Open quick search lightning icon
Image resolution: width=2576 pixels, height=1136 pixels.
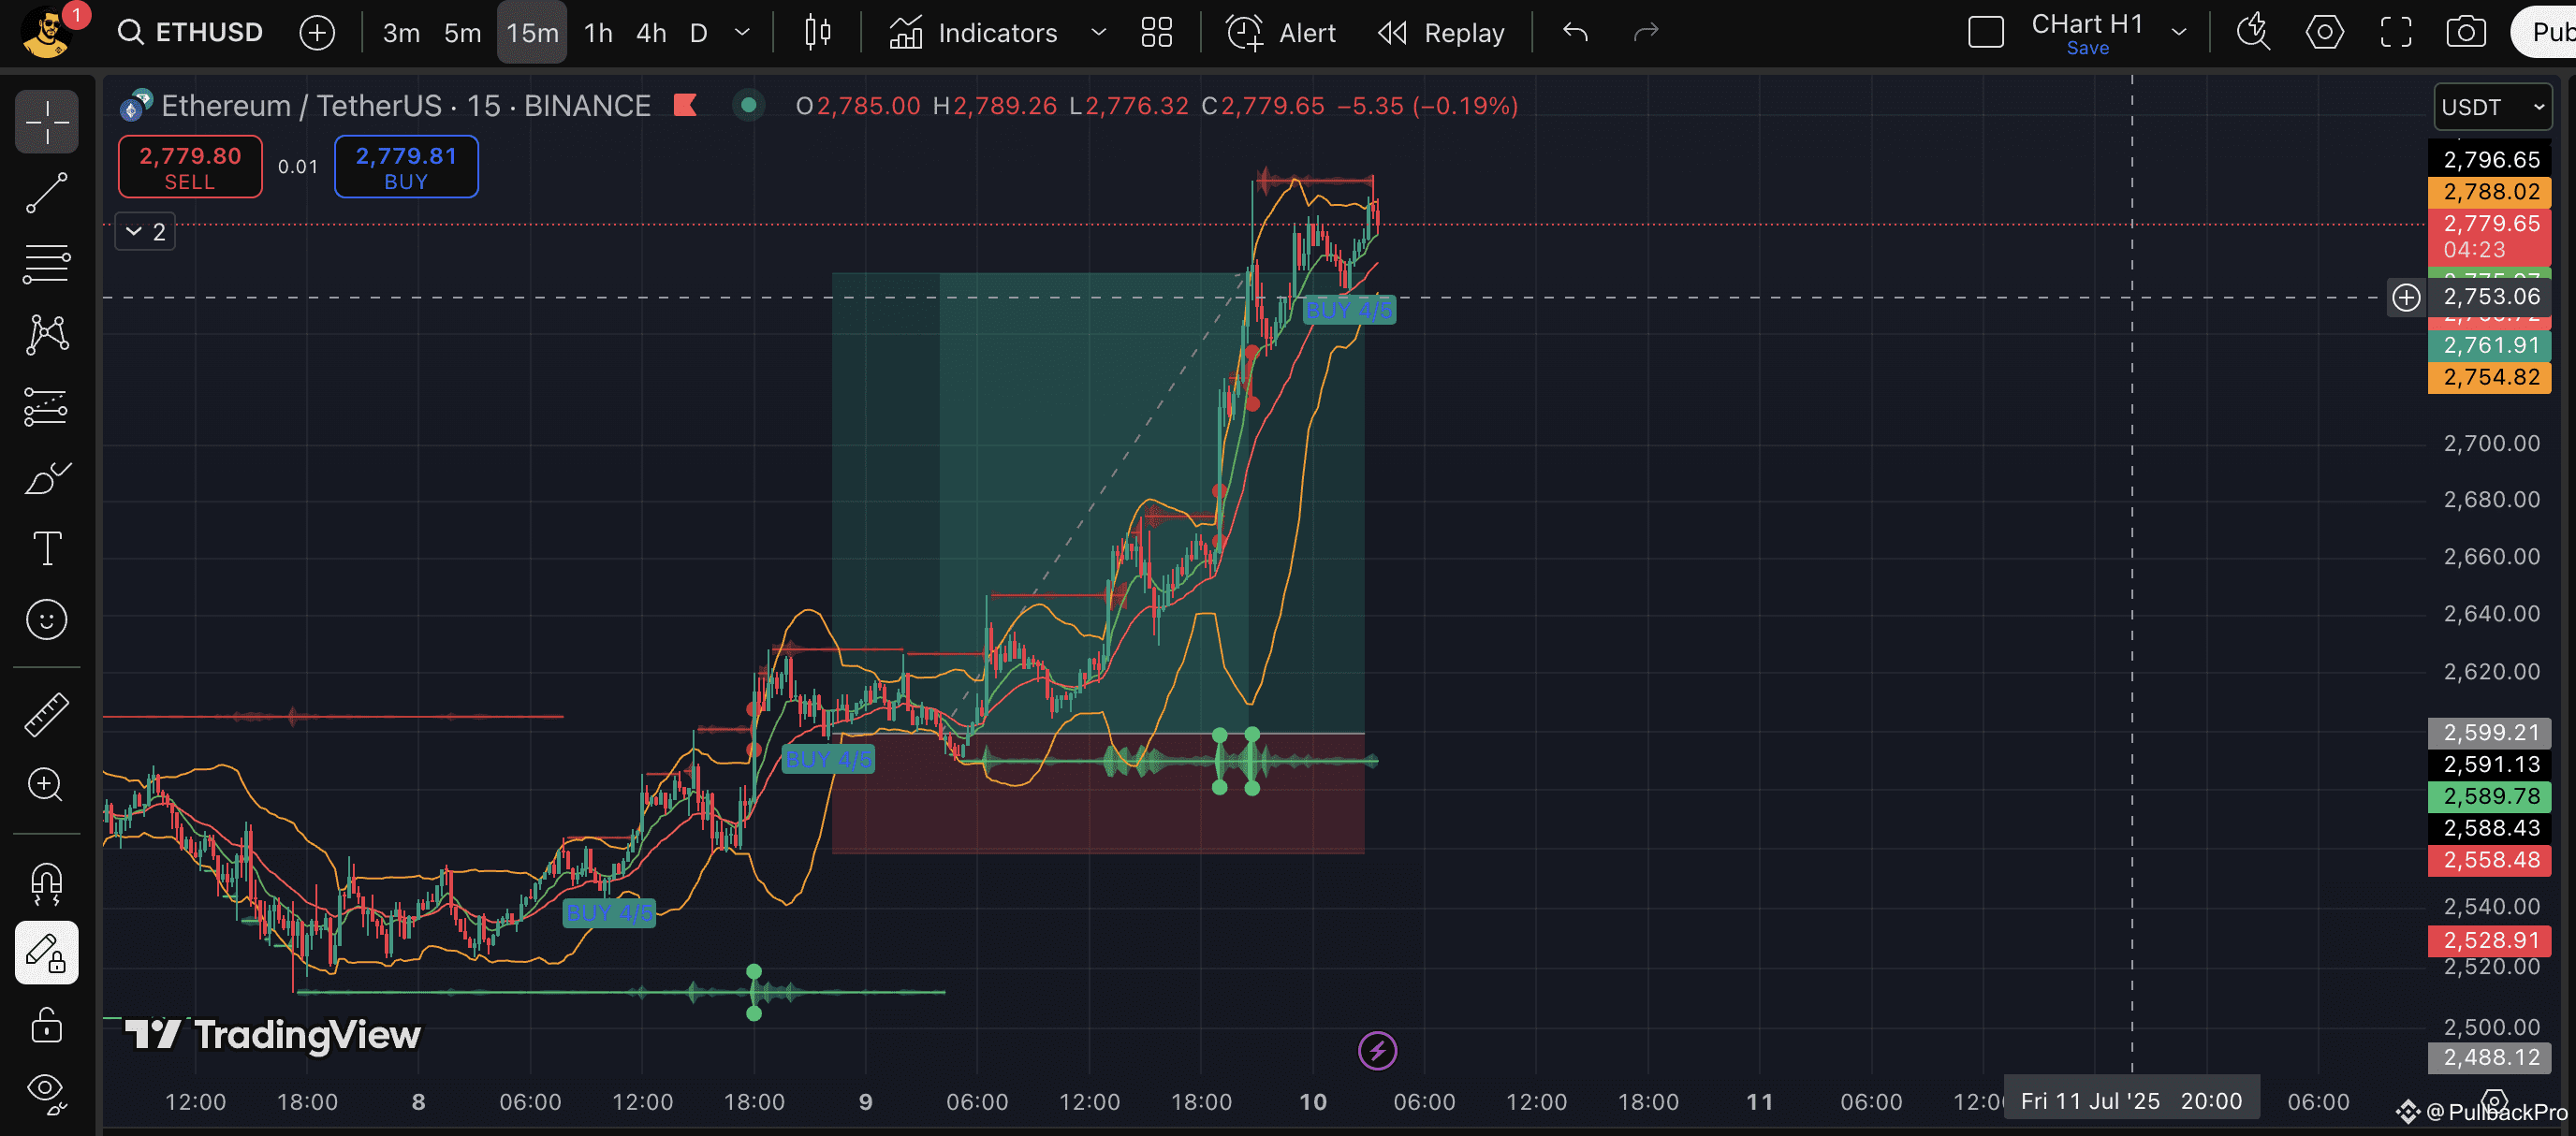coord(2253,33)
